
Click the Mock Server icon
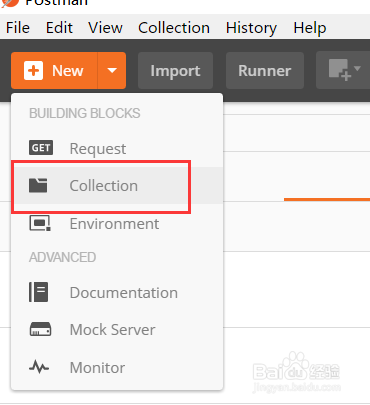(x=40, y=329)
